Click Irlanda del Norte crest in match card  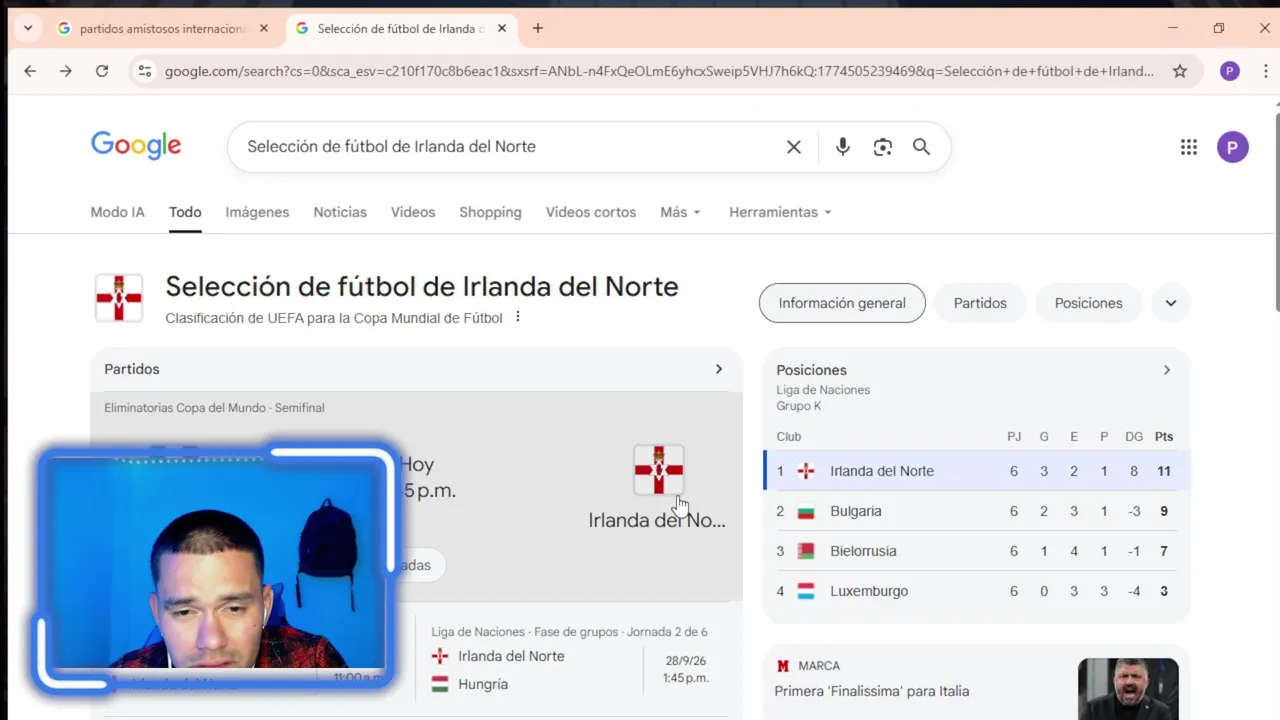pyautogui.click(x=659, y=470)
